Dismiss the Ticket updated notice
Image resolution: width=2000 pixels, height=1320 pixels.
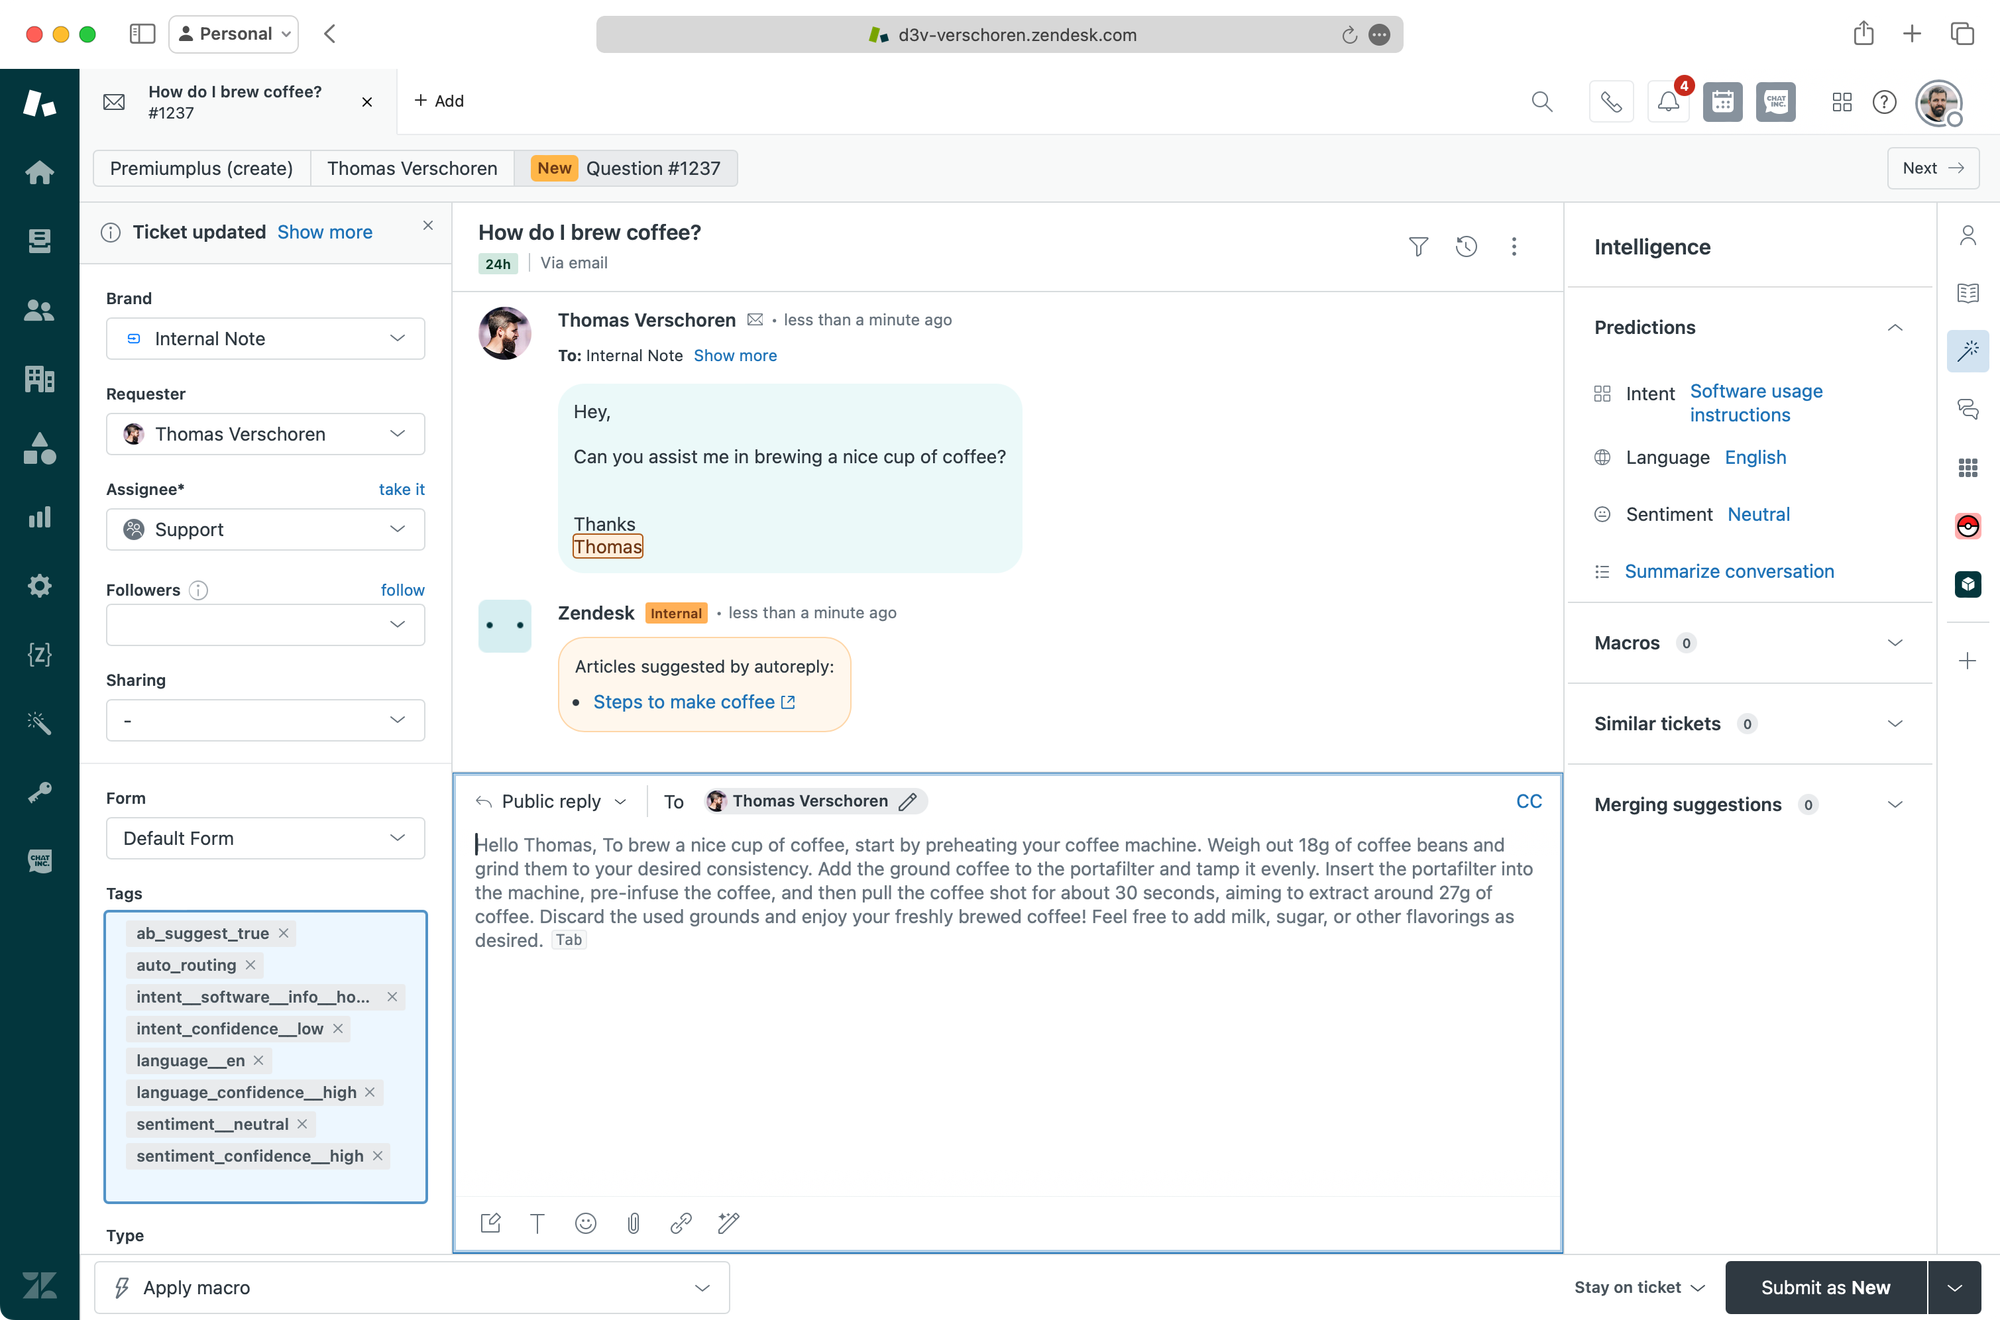coord(428,226)
